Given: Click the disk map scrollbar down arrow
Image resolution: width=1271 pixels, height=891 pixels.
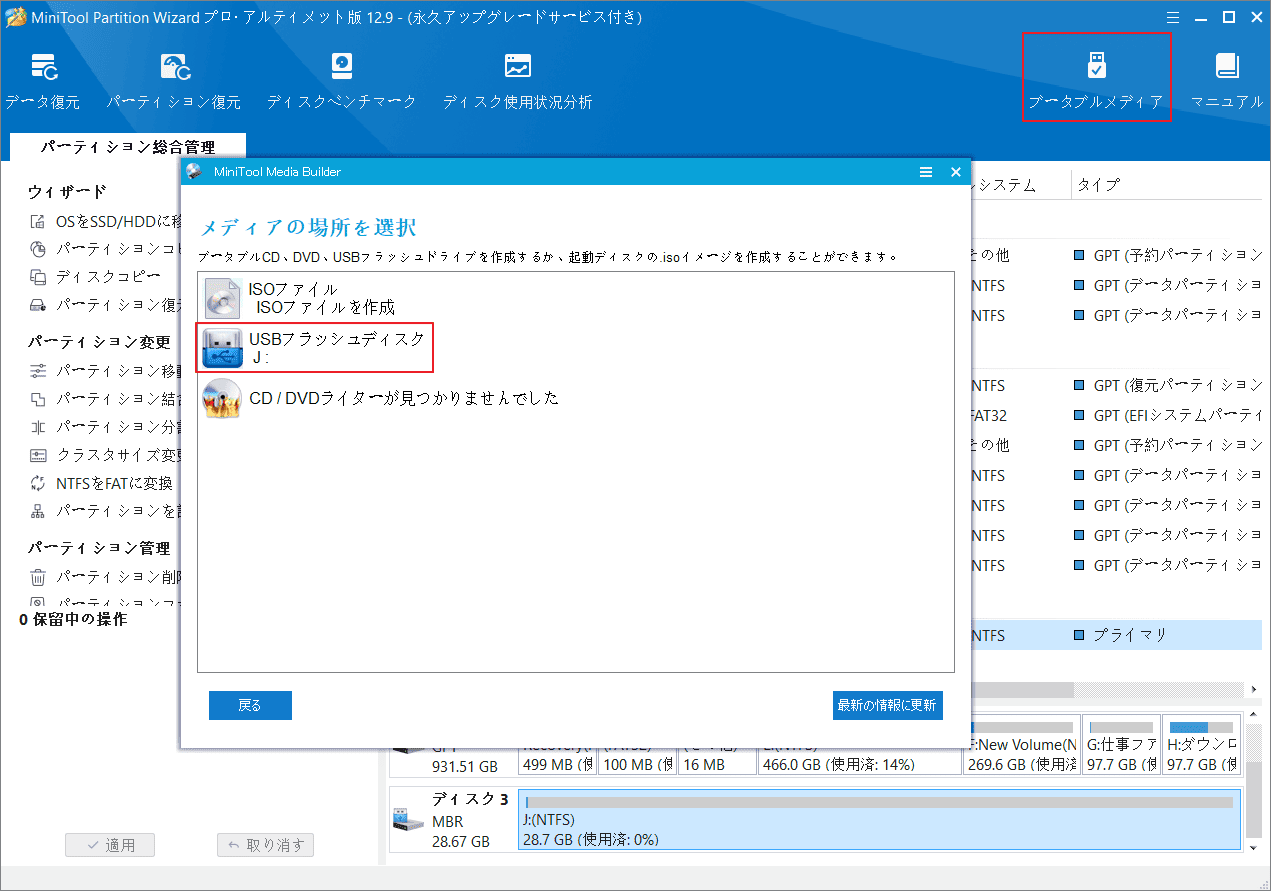Looking at the screenshot, I should coord(1254,847).
